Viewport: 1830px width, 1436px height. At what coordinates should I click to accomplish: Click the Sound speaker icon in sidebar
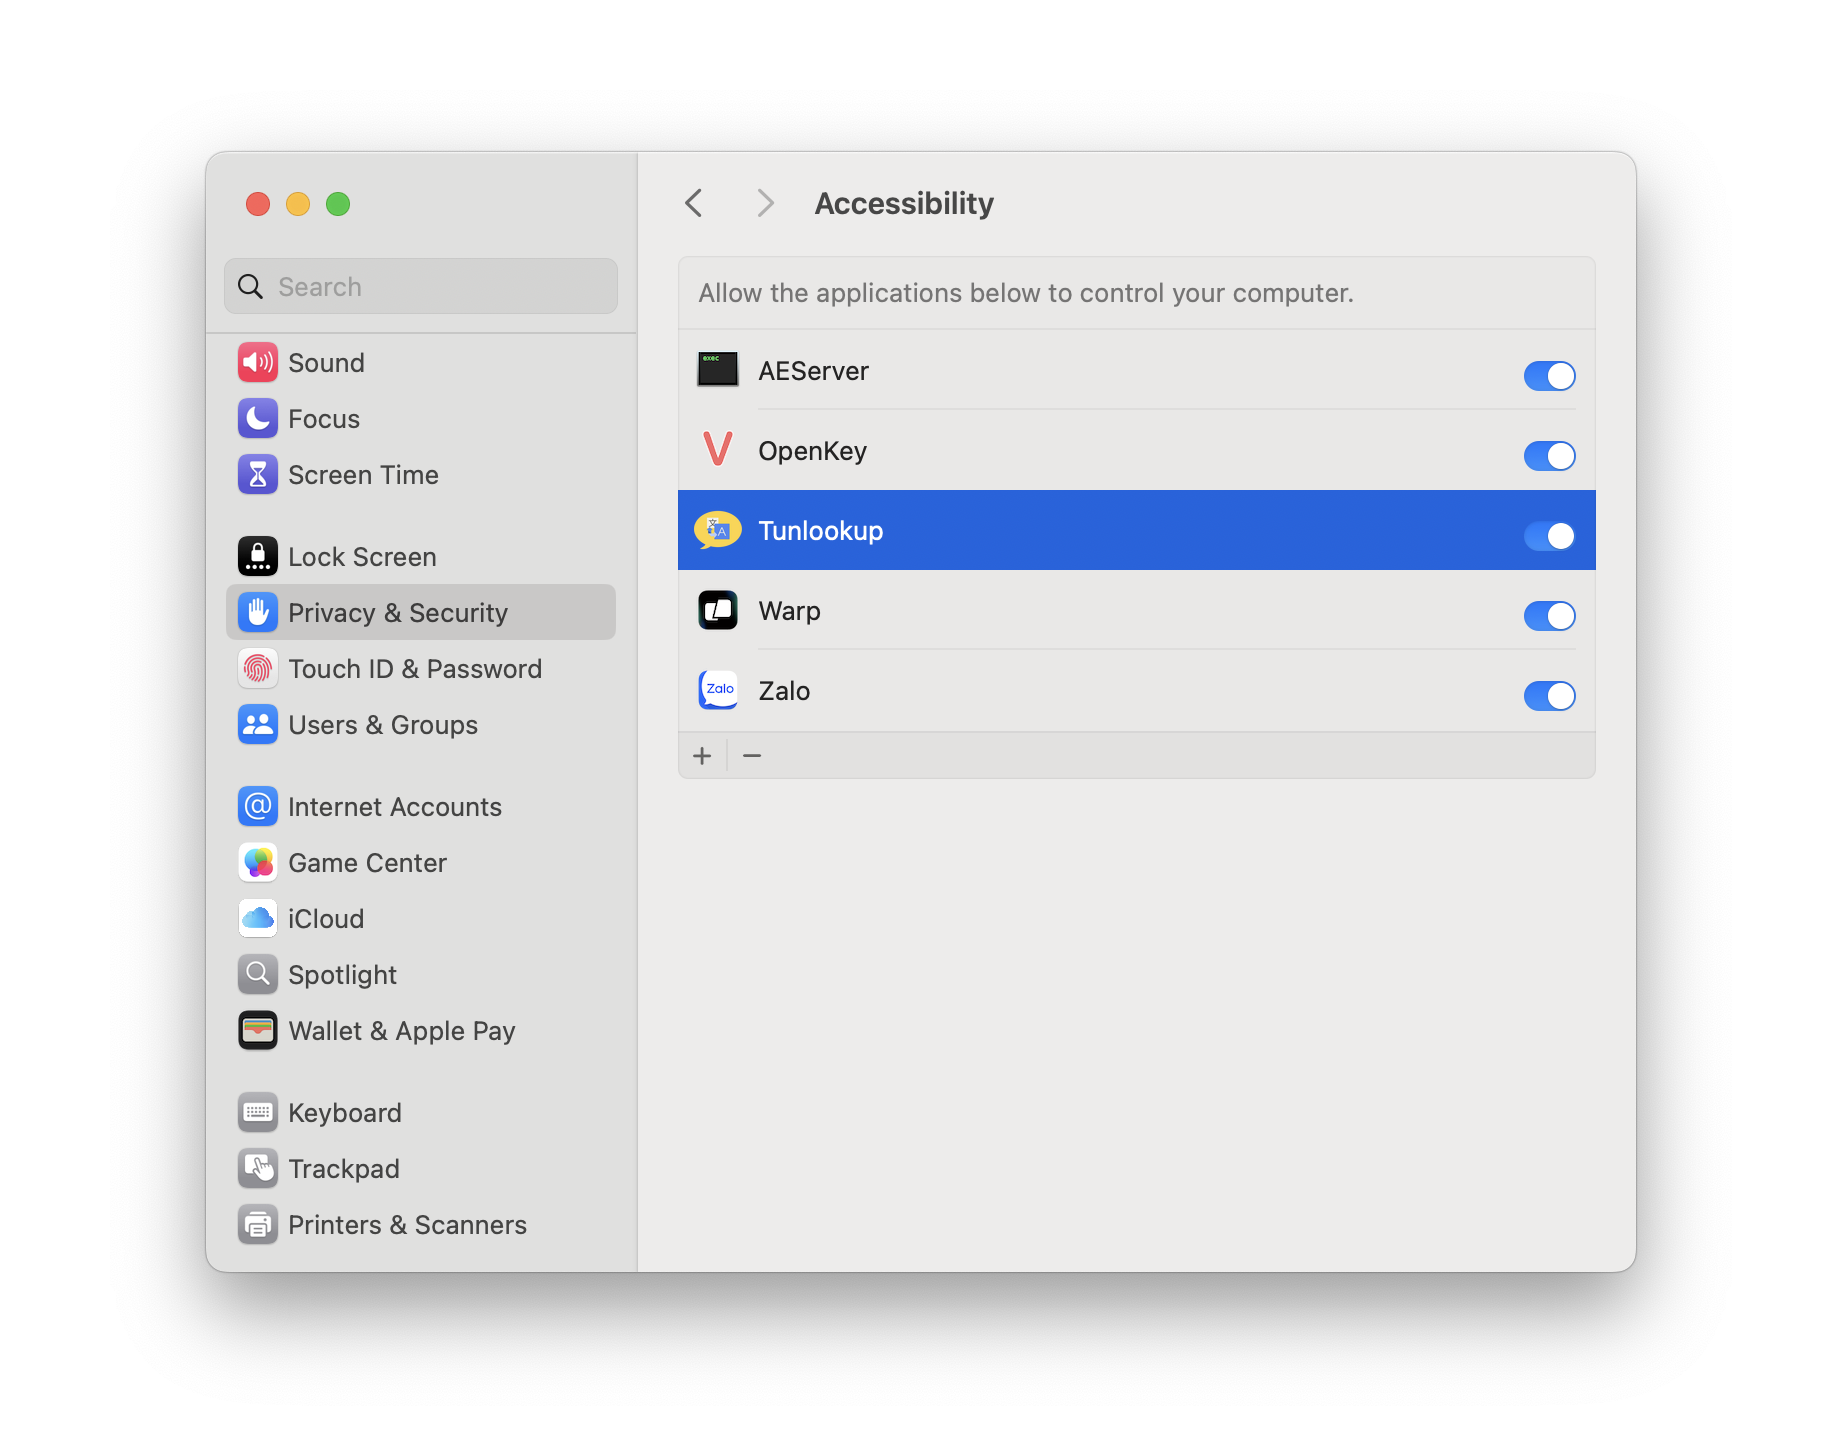(x=258, y=362)
